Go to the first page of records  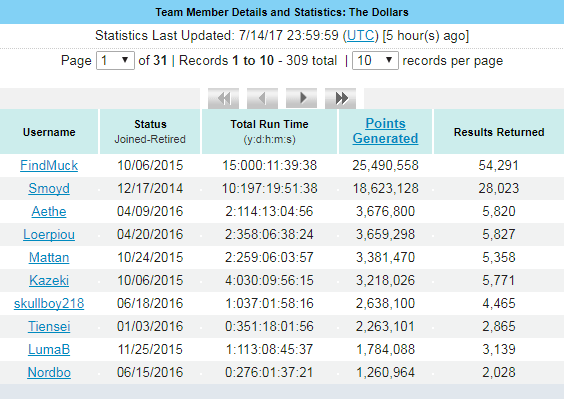point(223,98)
